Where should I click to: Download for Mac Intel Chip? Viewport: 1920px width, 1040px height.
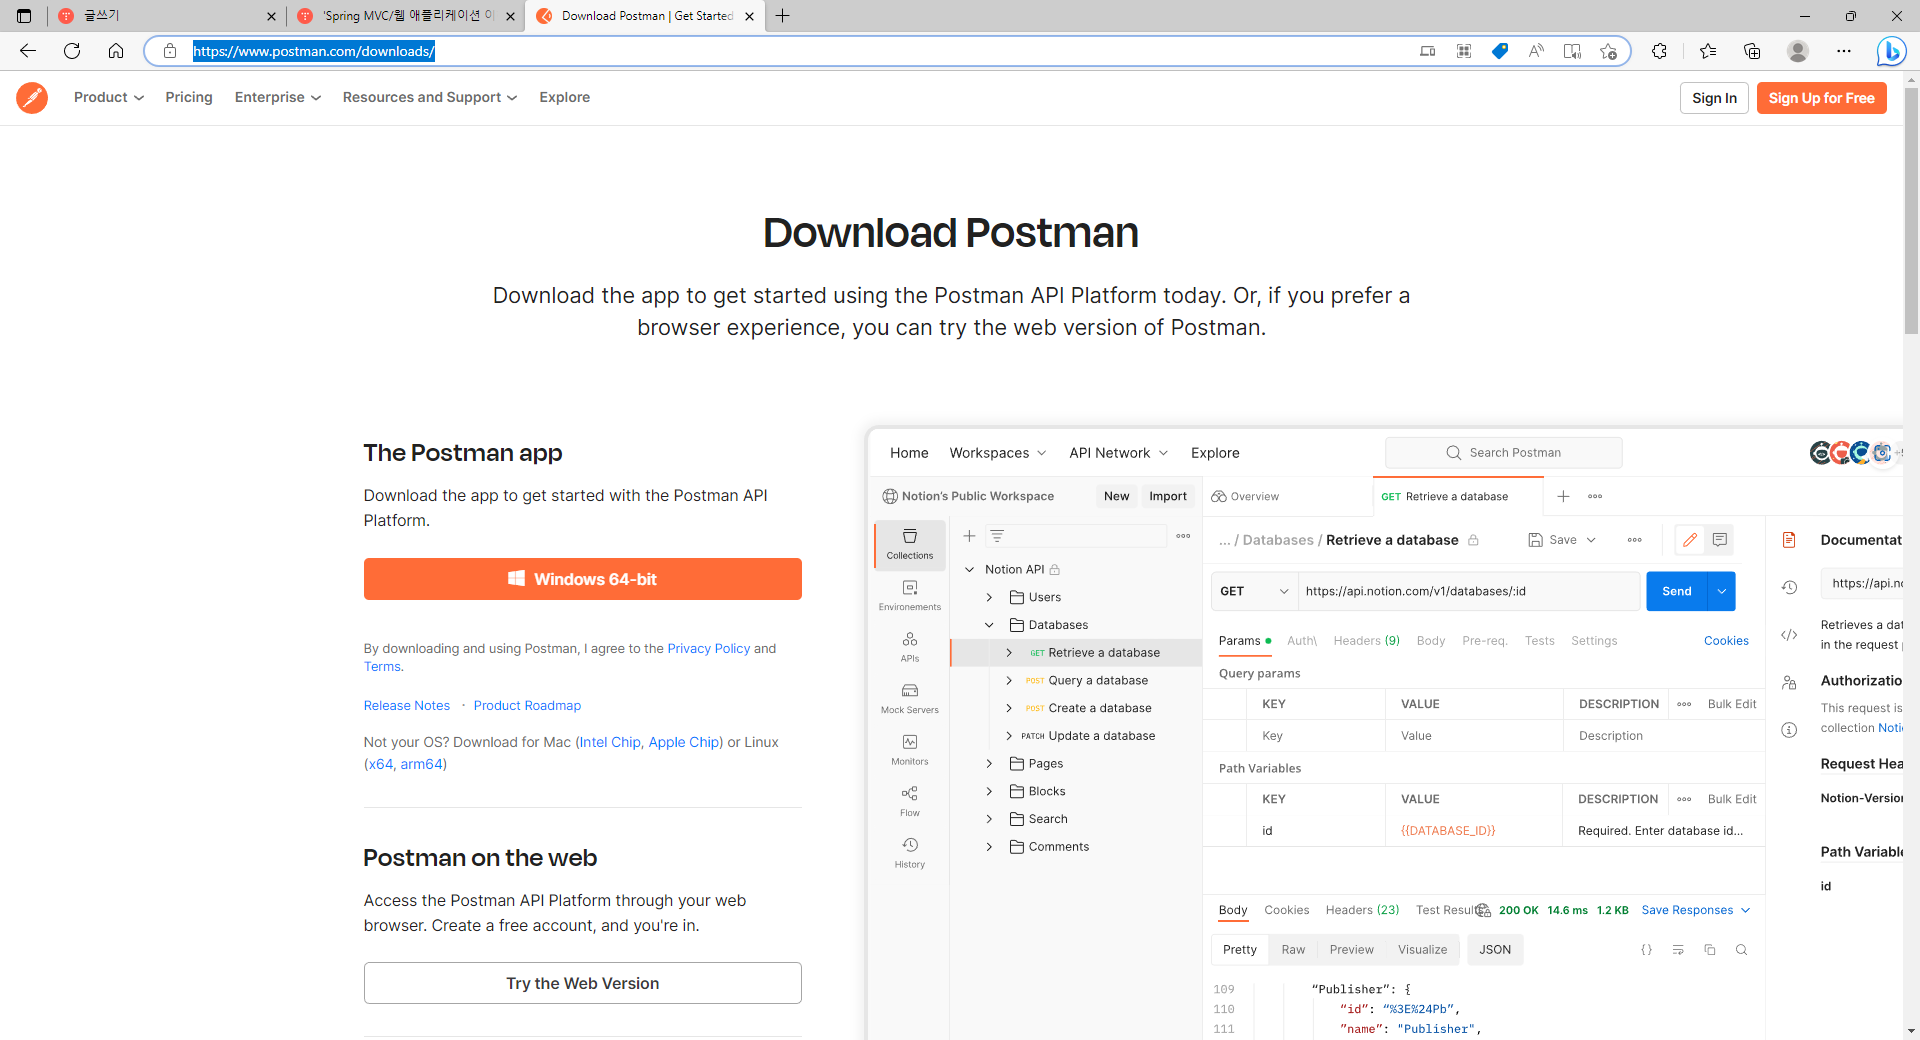click(611, 742)
